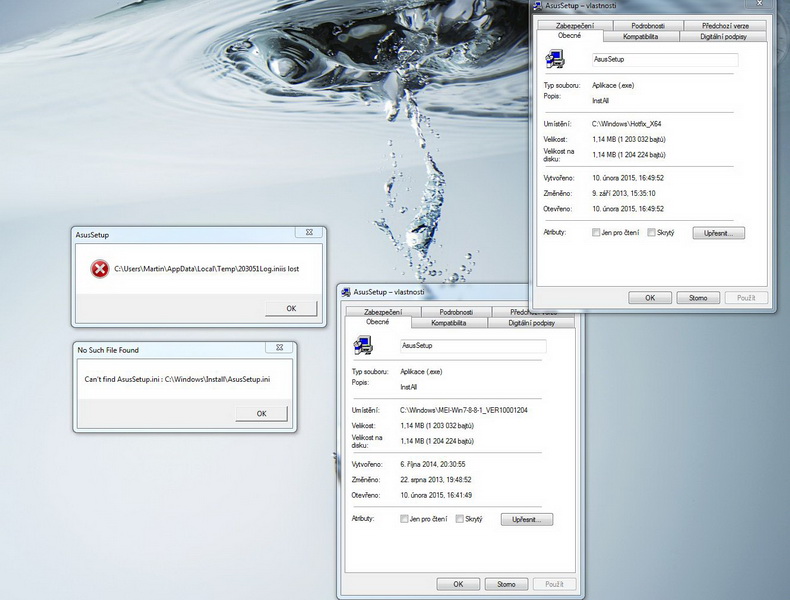Open the Zabezpečení tab in the upper properties window

[x=575, y=25]
